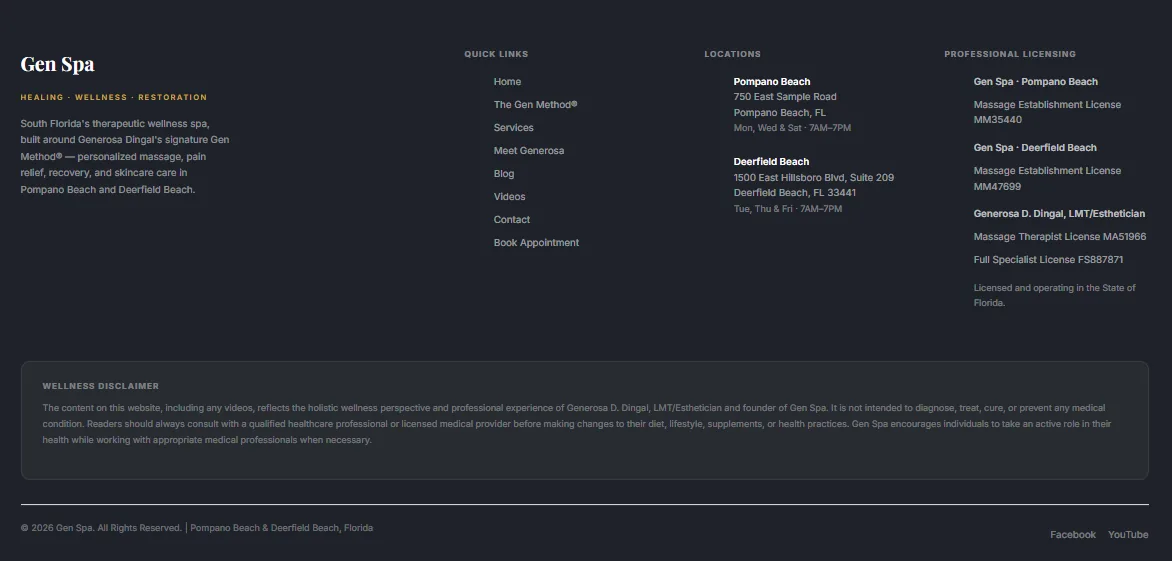Click the Quick Links heading

496,54
